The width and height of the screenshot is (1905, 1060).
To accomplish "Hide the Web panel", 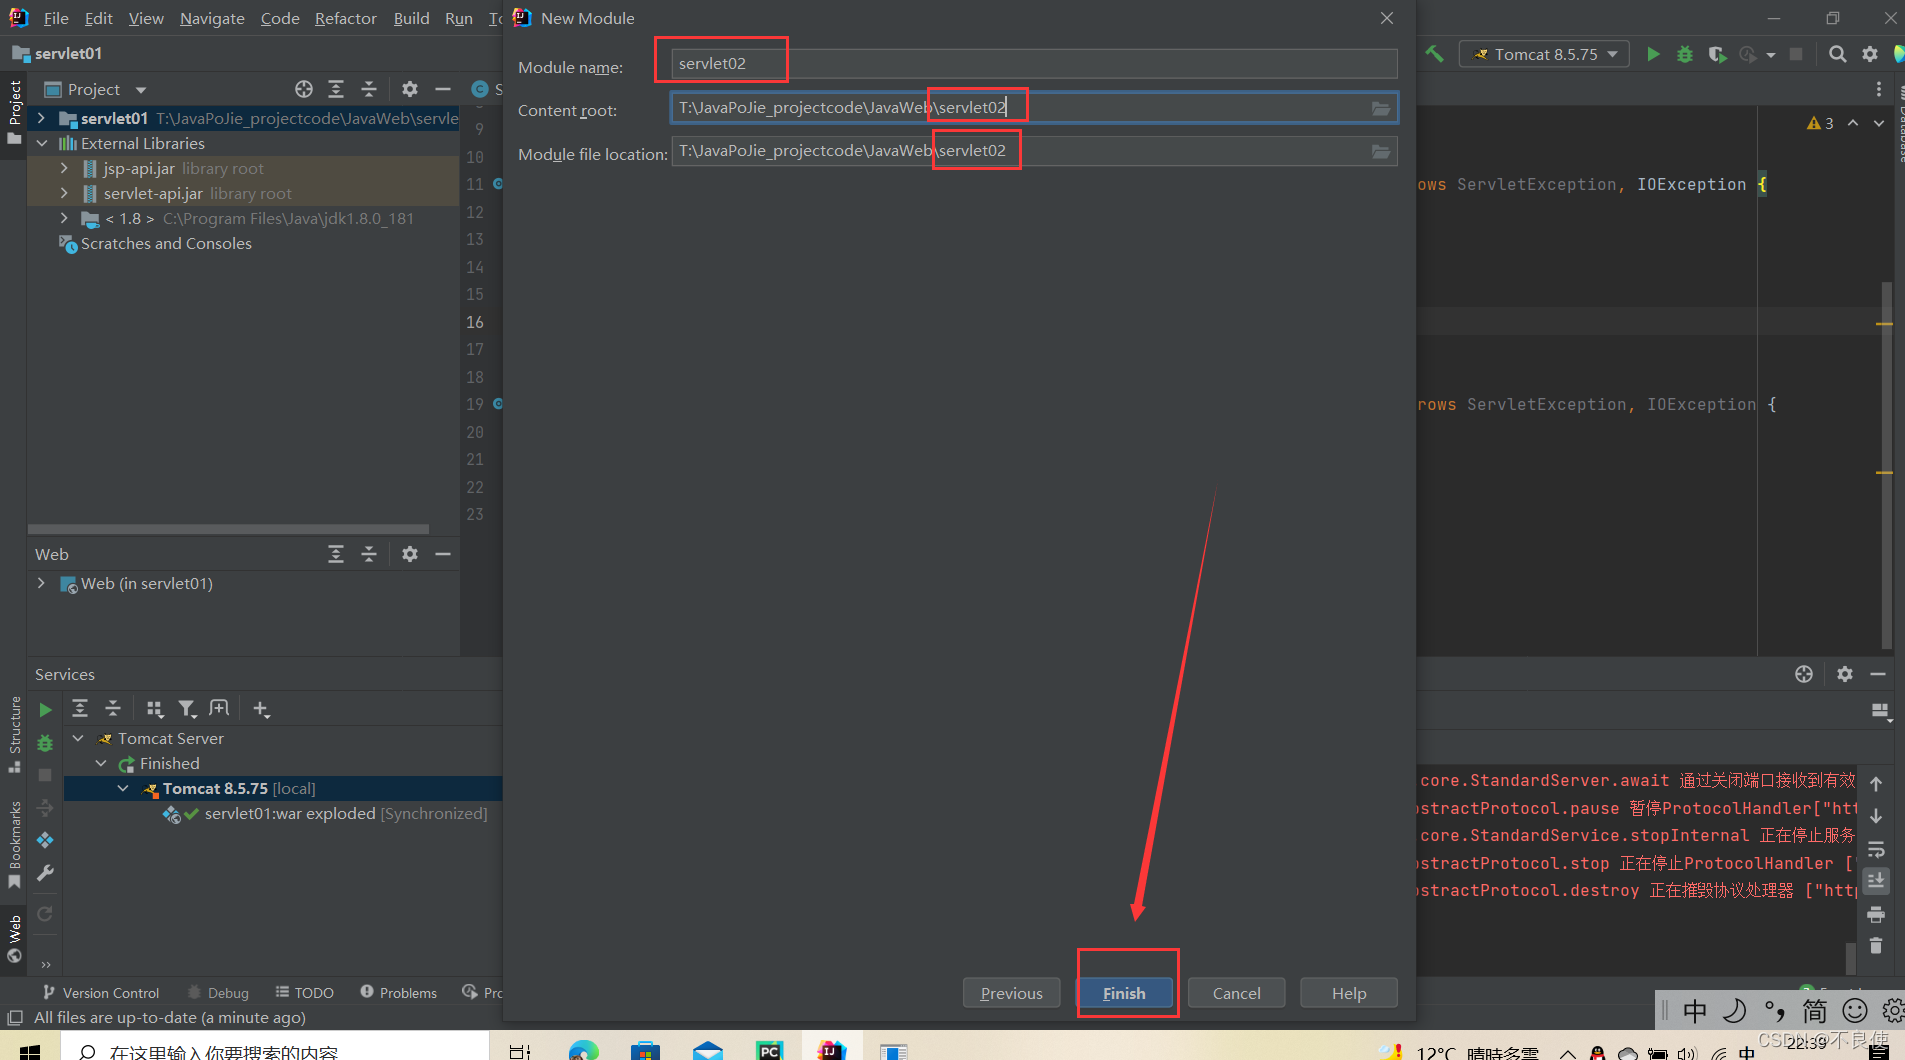I will tap(443, 554).
